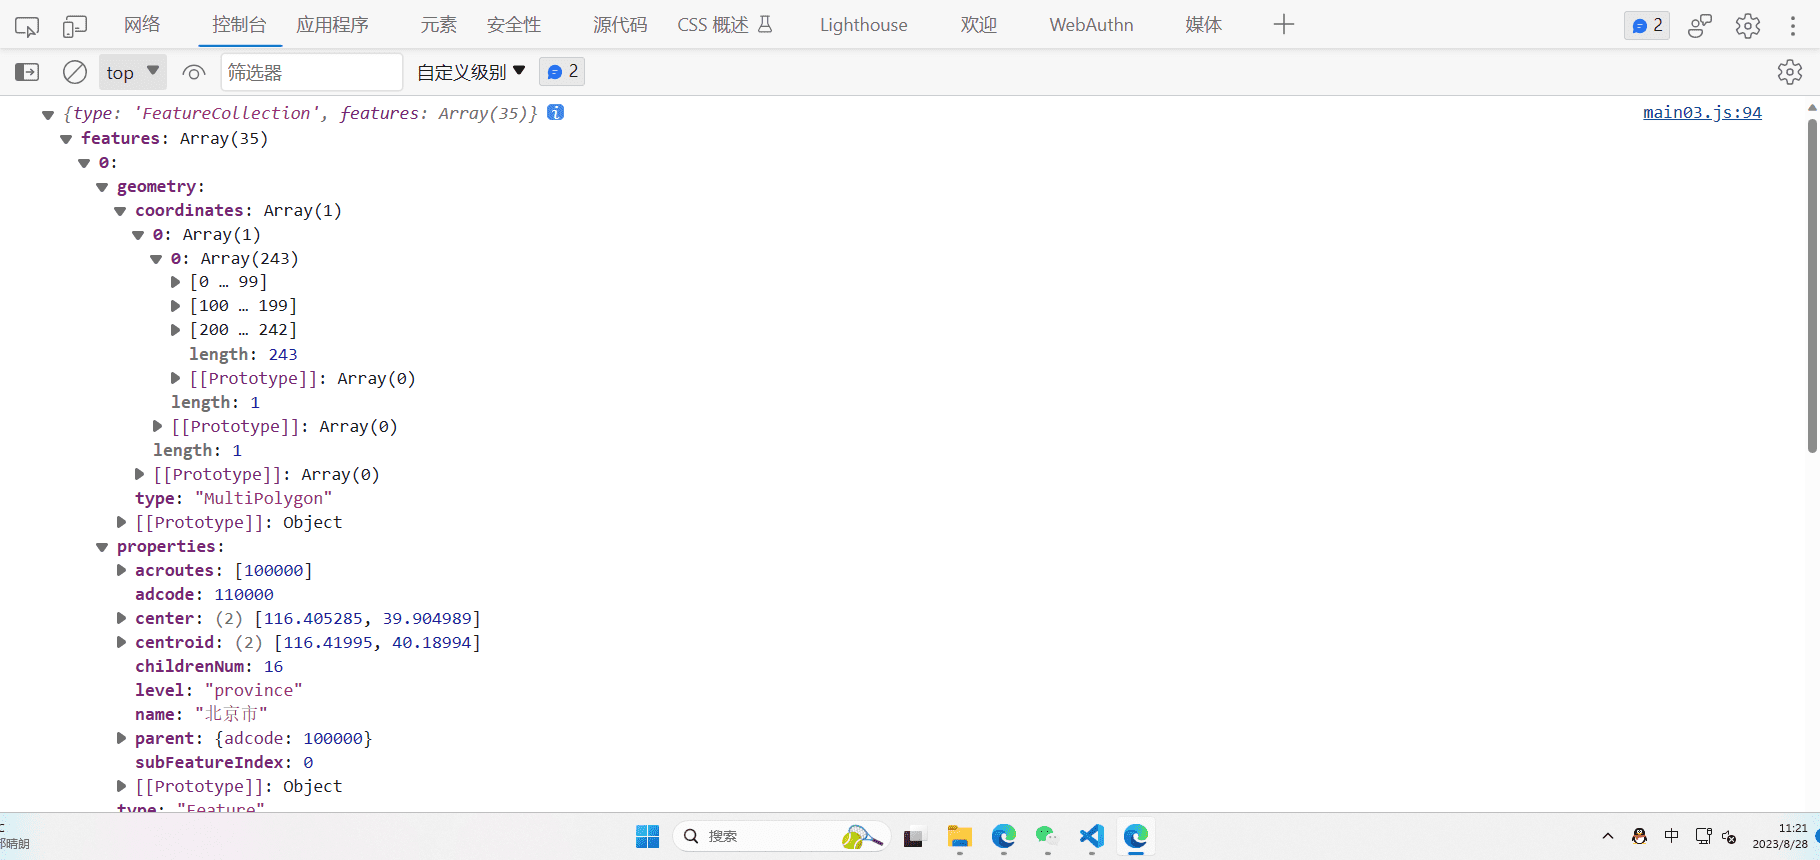This screenshot has height=860, width=1820.
Task: Open Visual Studio Code from the taskbar
Action: click(x=1092, y=836)
